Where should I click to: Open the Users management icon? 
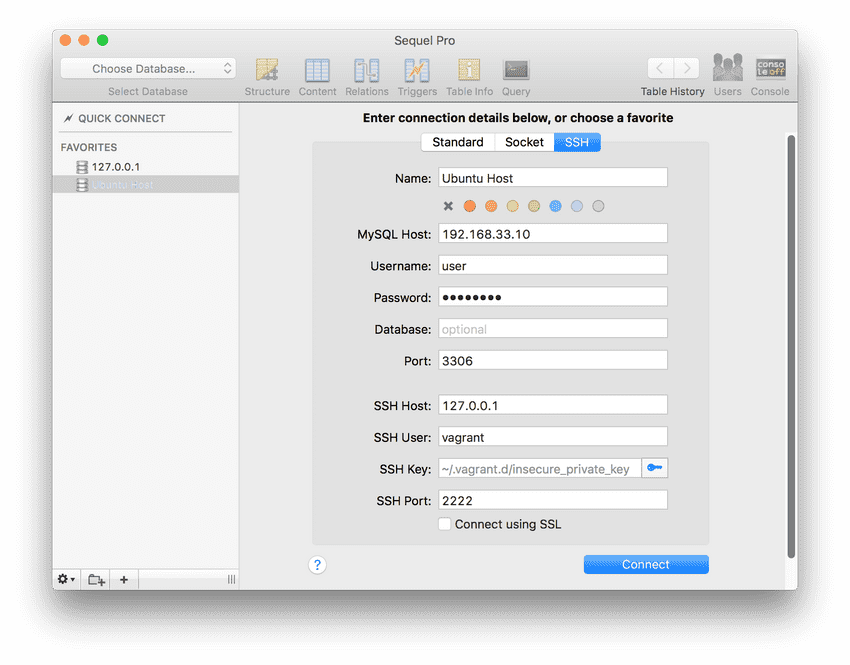tap(727, 68)
